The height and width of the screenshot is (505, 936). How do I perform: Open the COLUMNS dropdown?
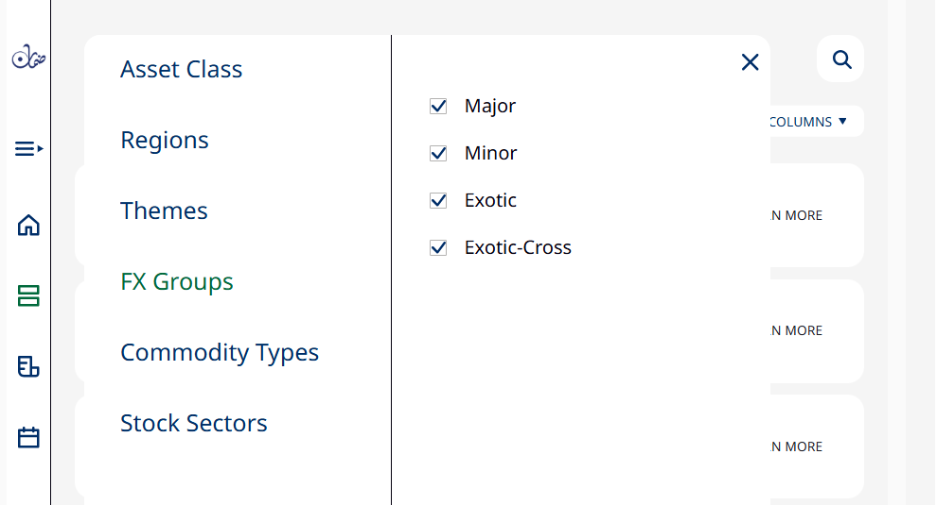808,122
